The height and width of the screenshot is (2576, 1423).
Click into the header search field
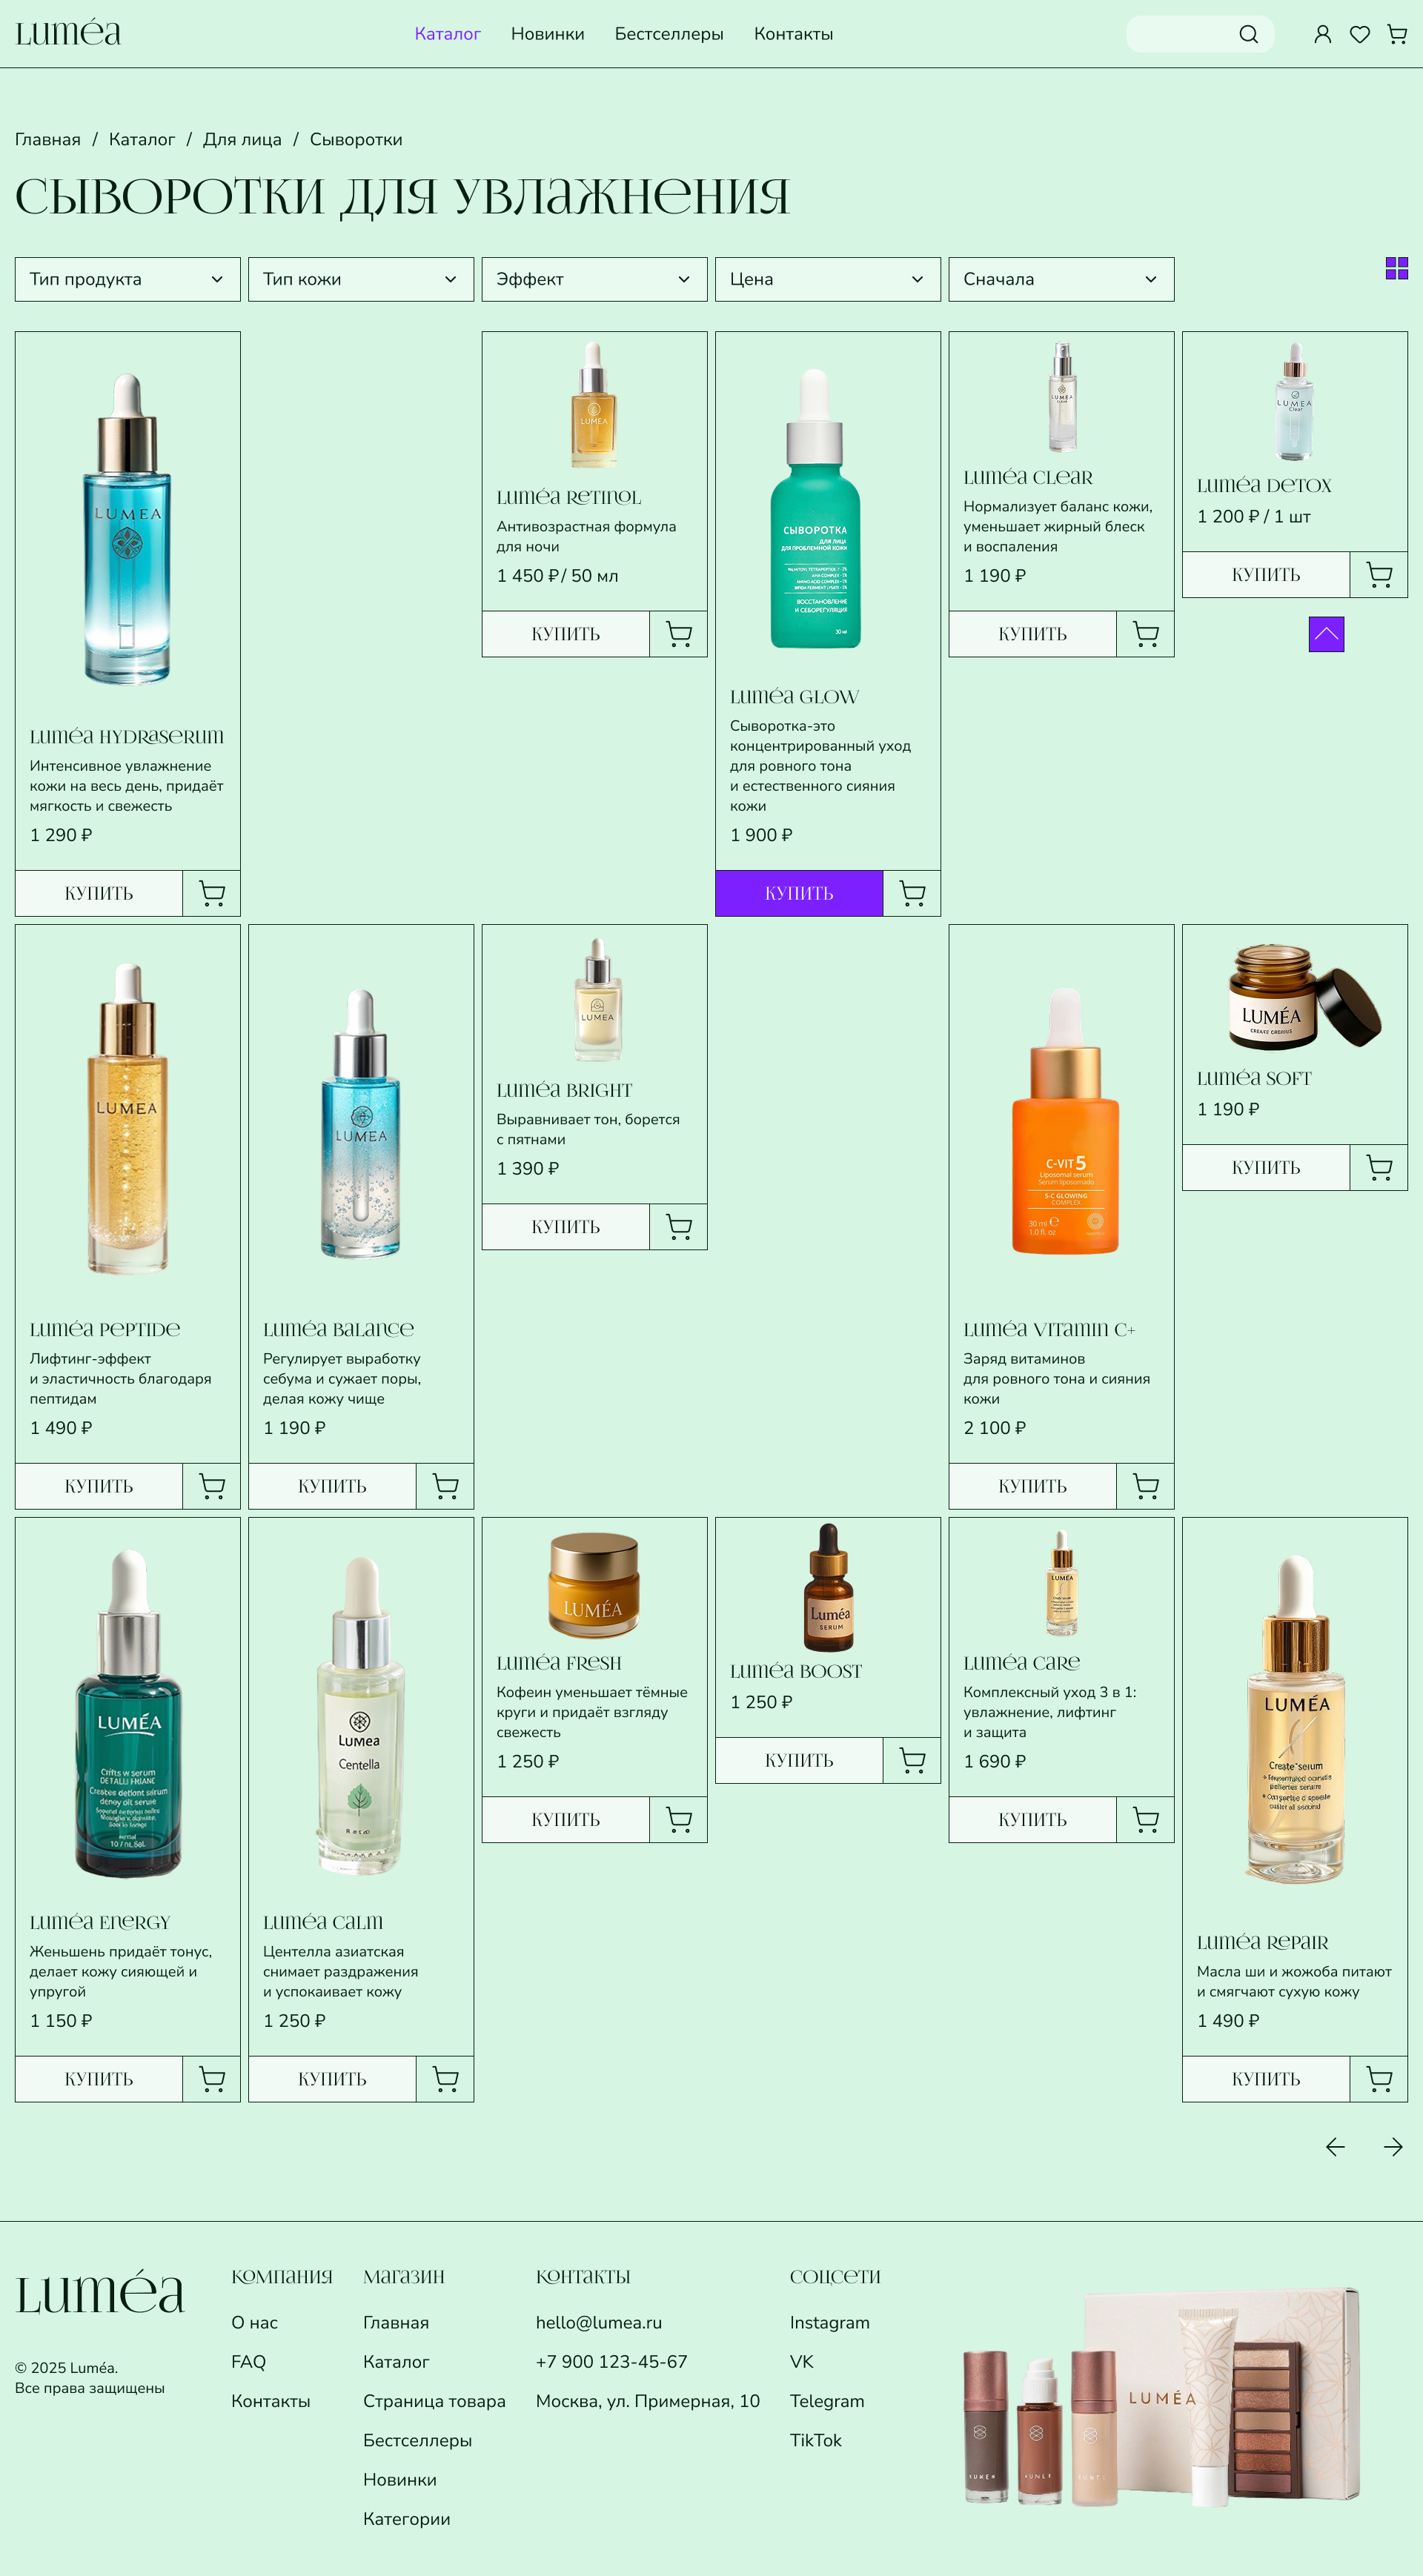pyautogui.click(x=1180, y=34)
